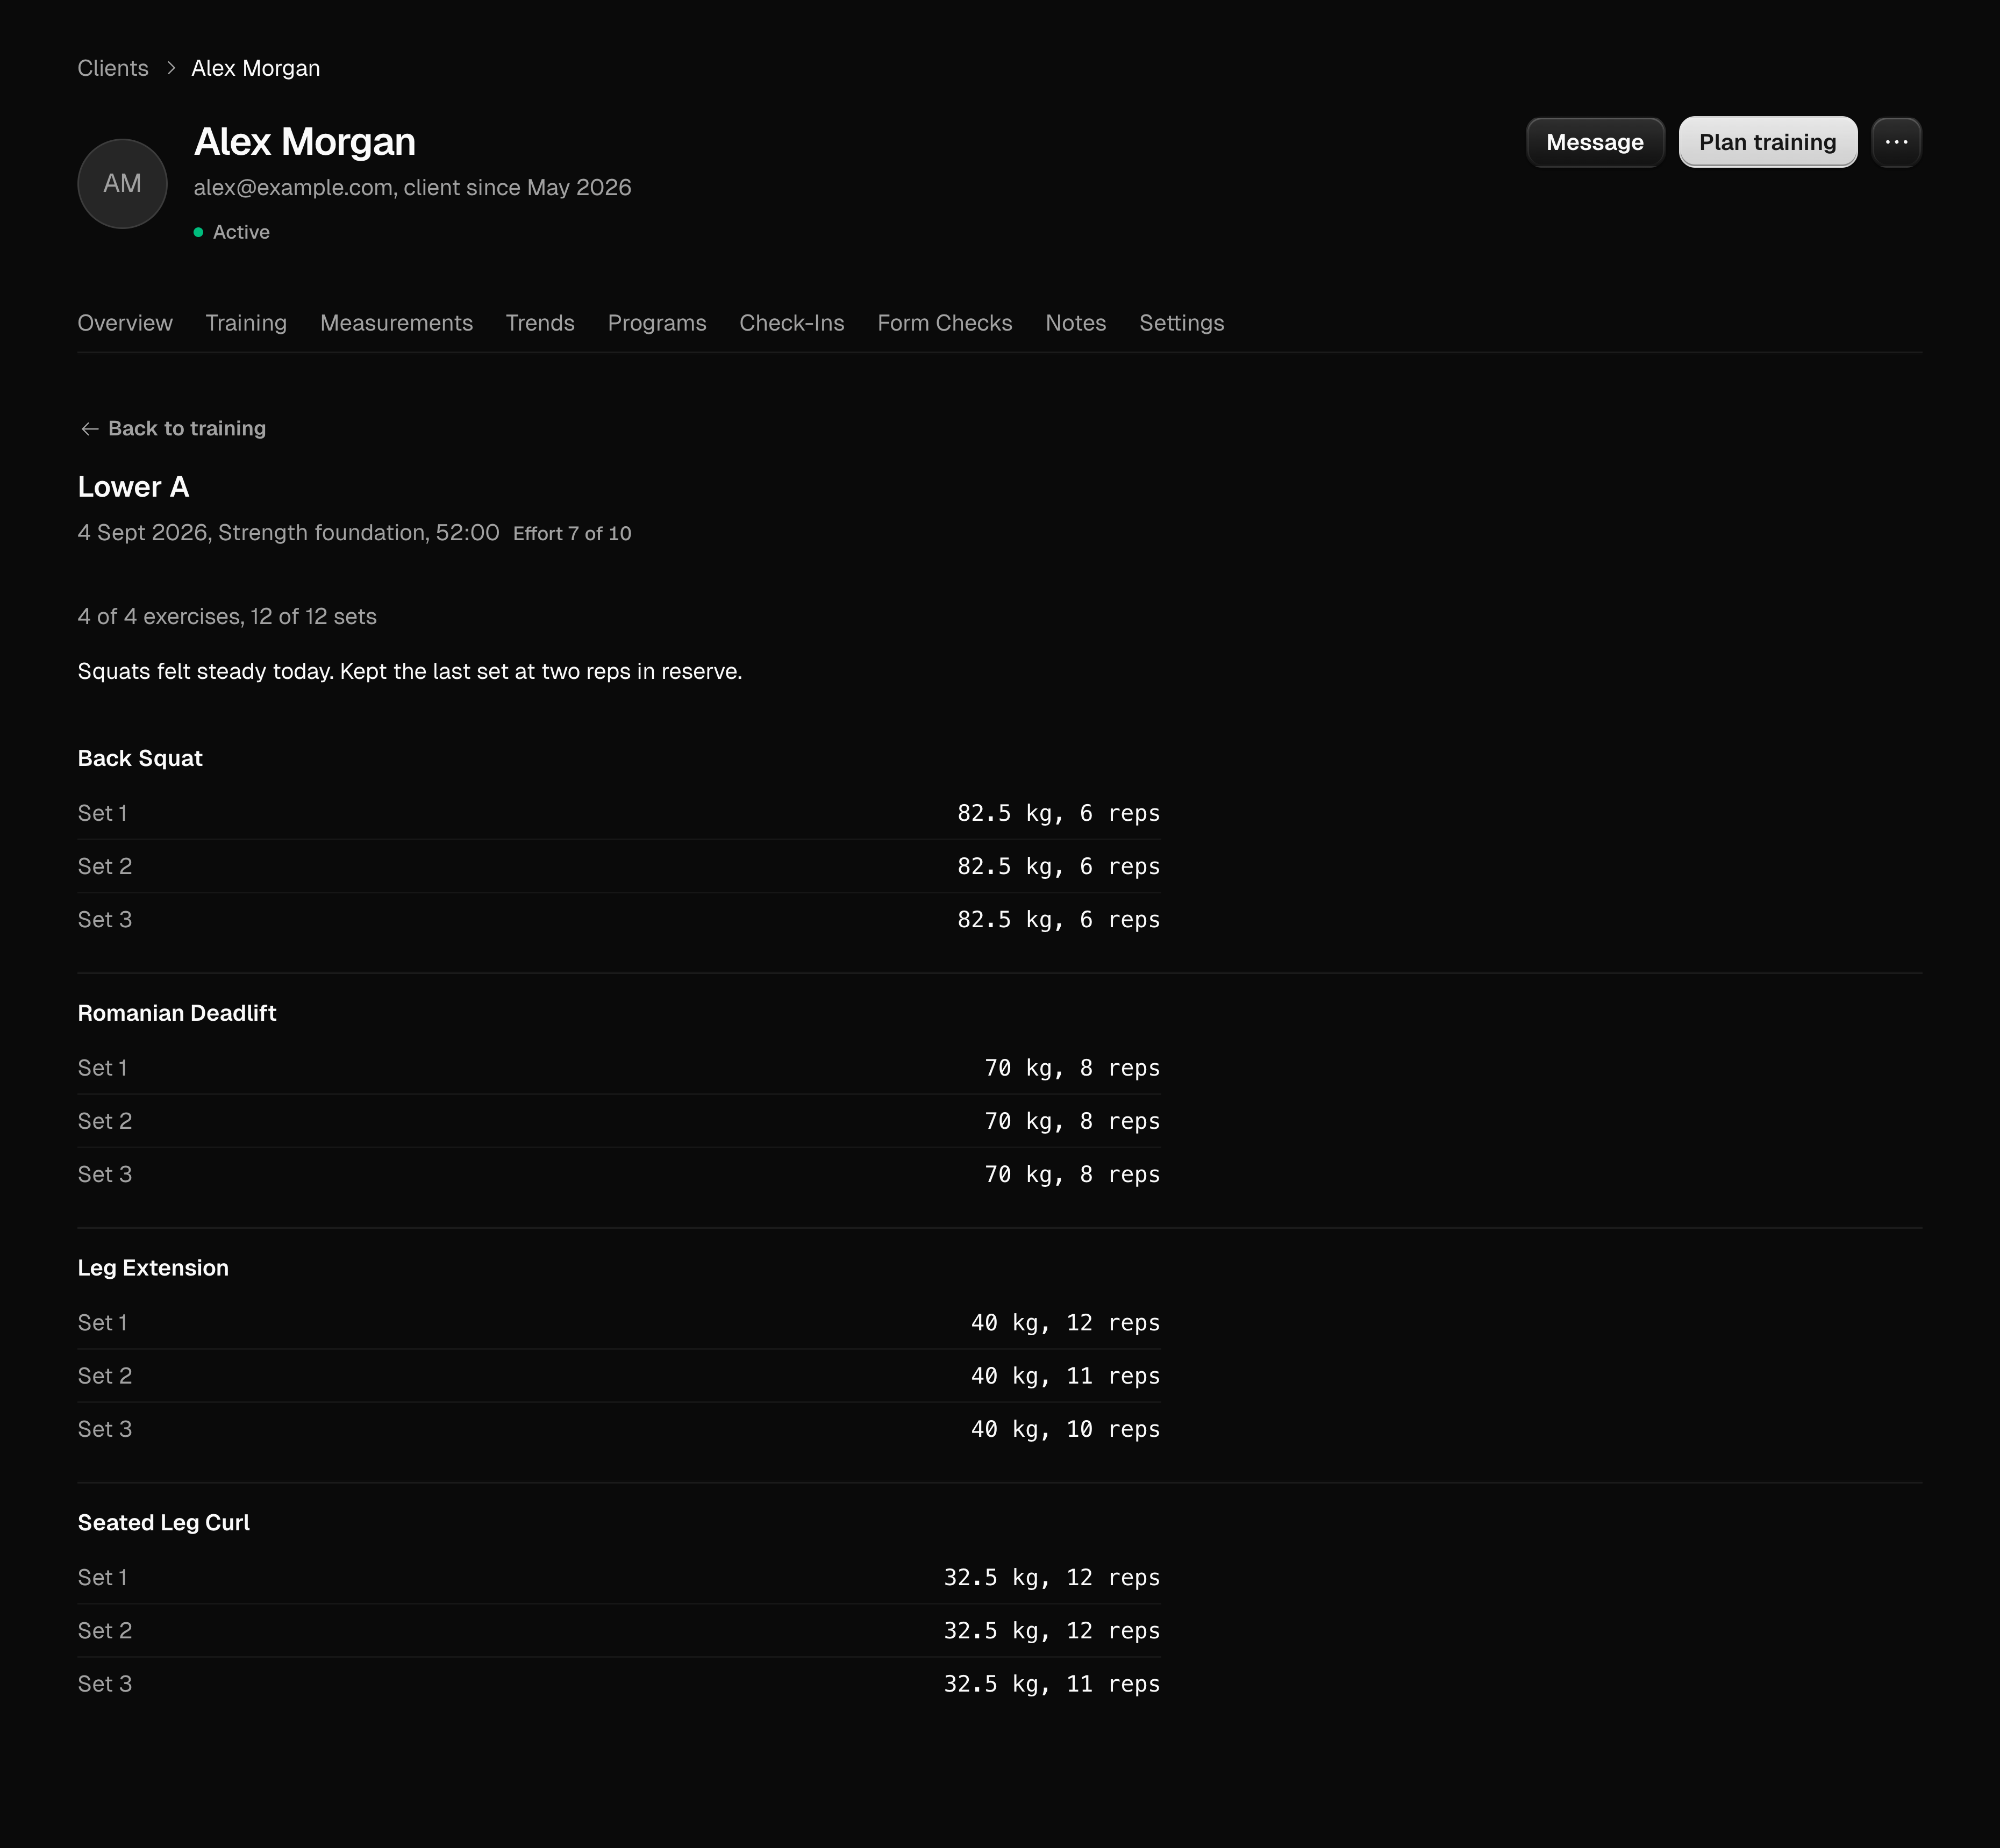Image resolution: width=2000 pixels, height=1848 pixels.
Task: Click the Alex Morgan profile heading
Action: click(305, 142)
